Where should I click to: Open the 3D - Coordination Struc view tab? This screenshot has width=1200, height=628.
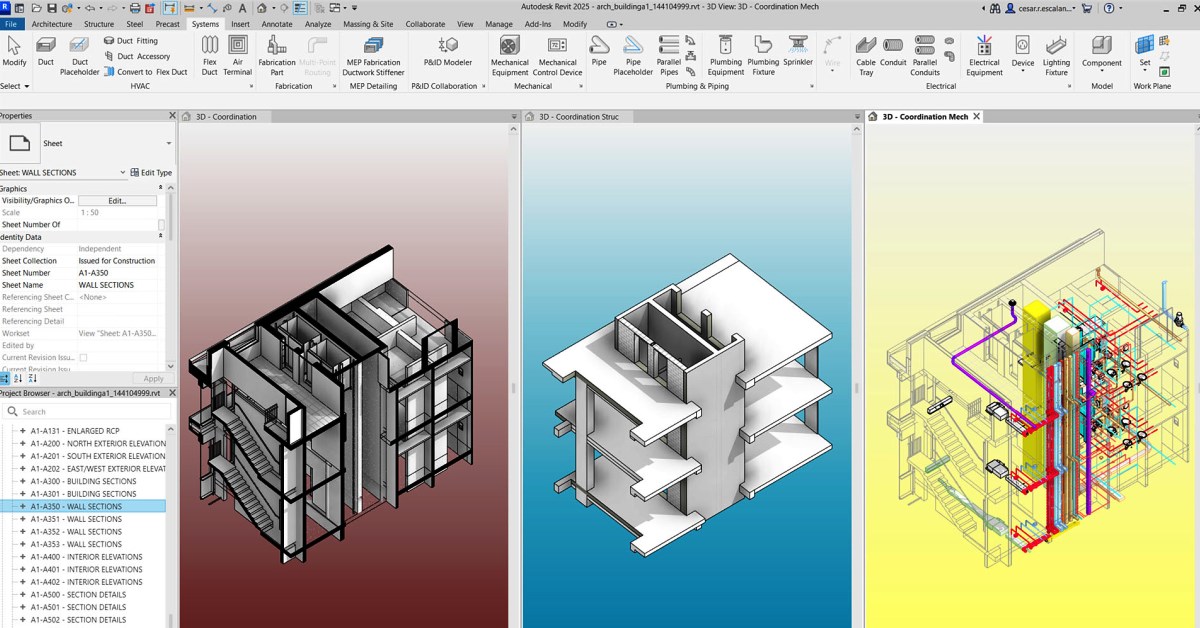click(x=579, y=117)
